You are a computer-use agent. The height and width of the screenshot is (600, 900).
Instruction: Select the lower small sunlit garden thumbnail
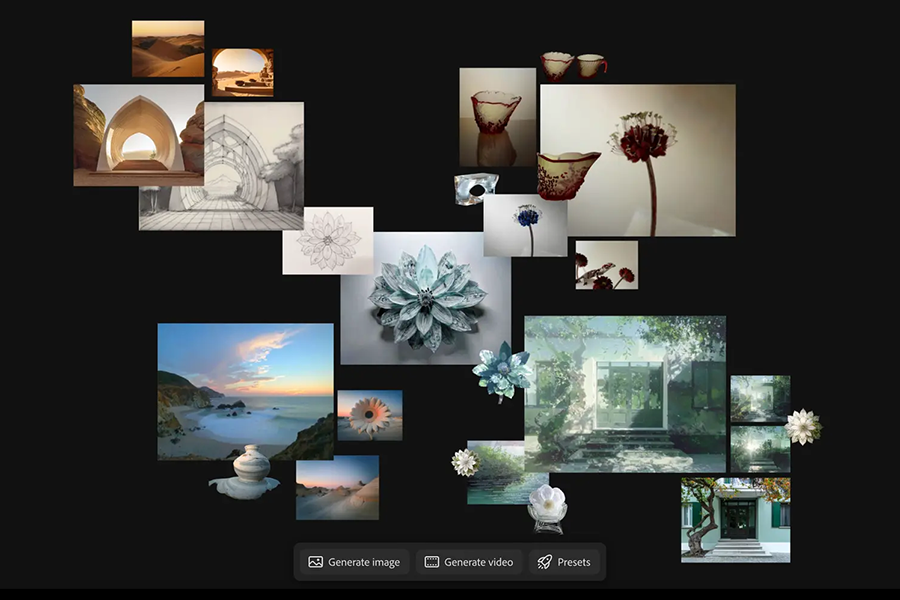tap(761, 449)
